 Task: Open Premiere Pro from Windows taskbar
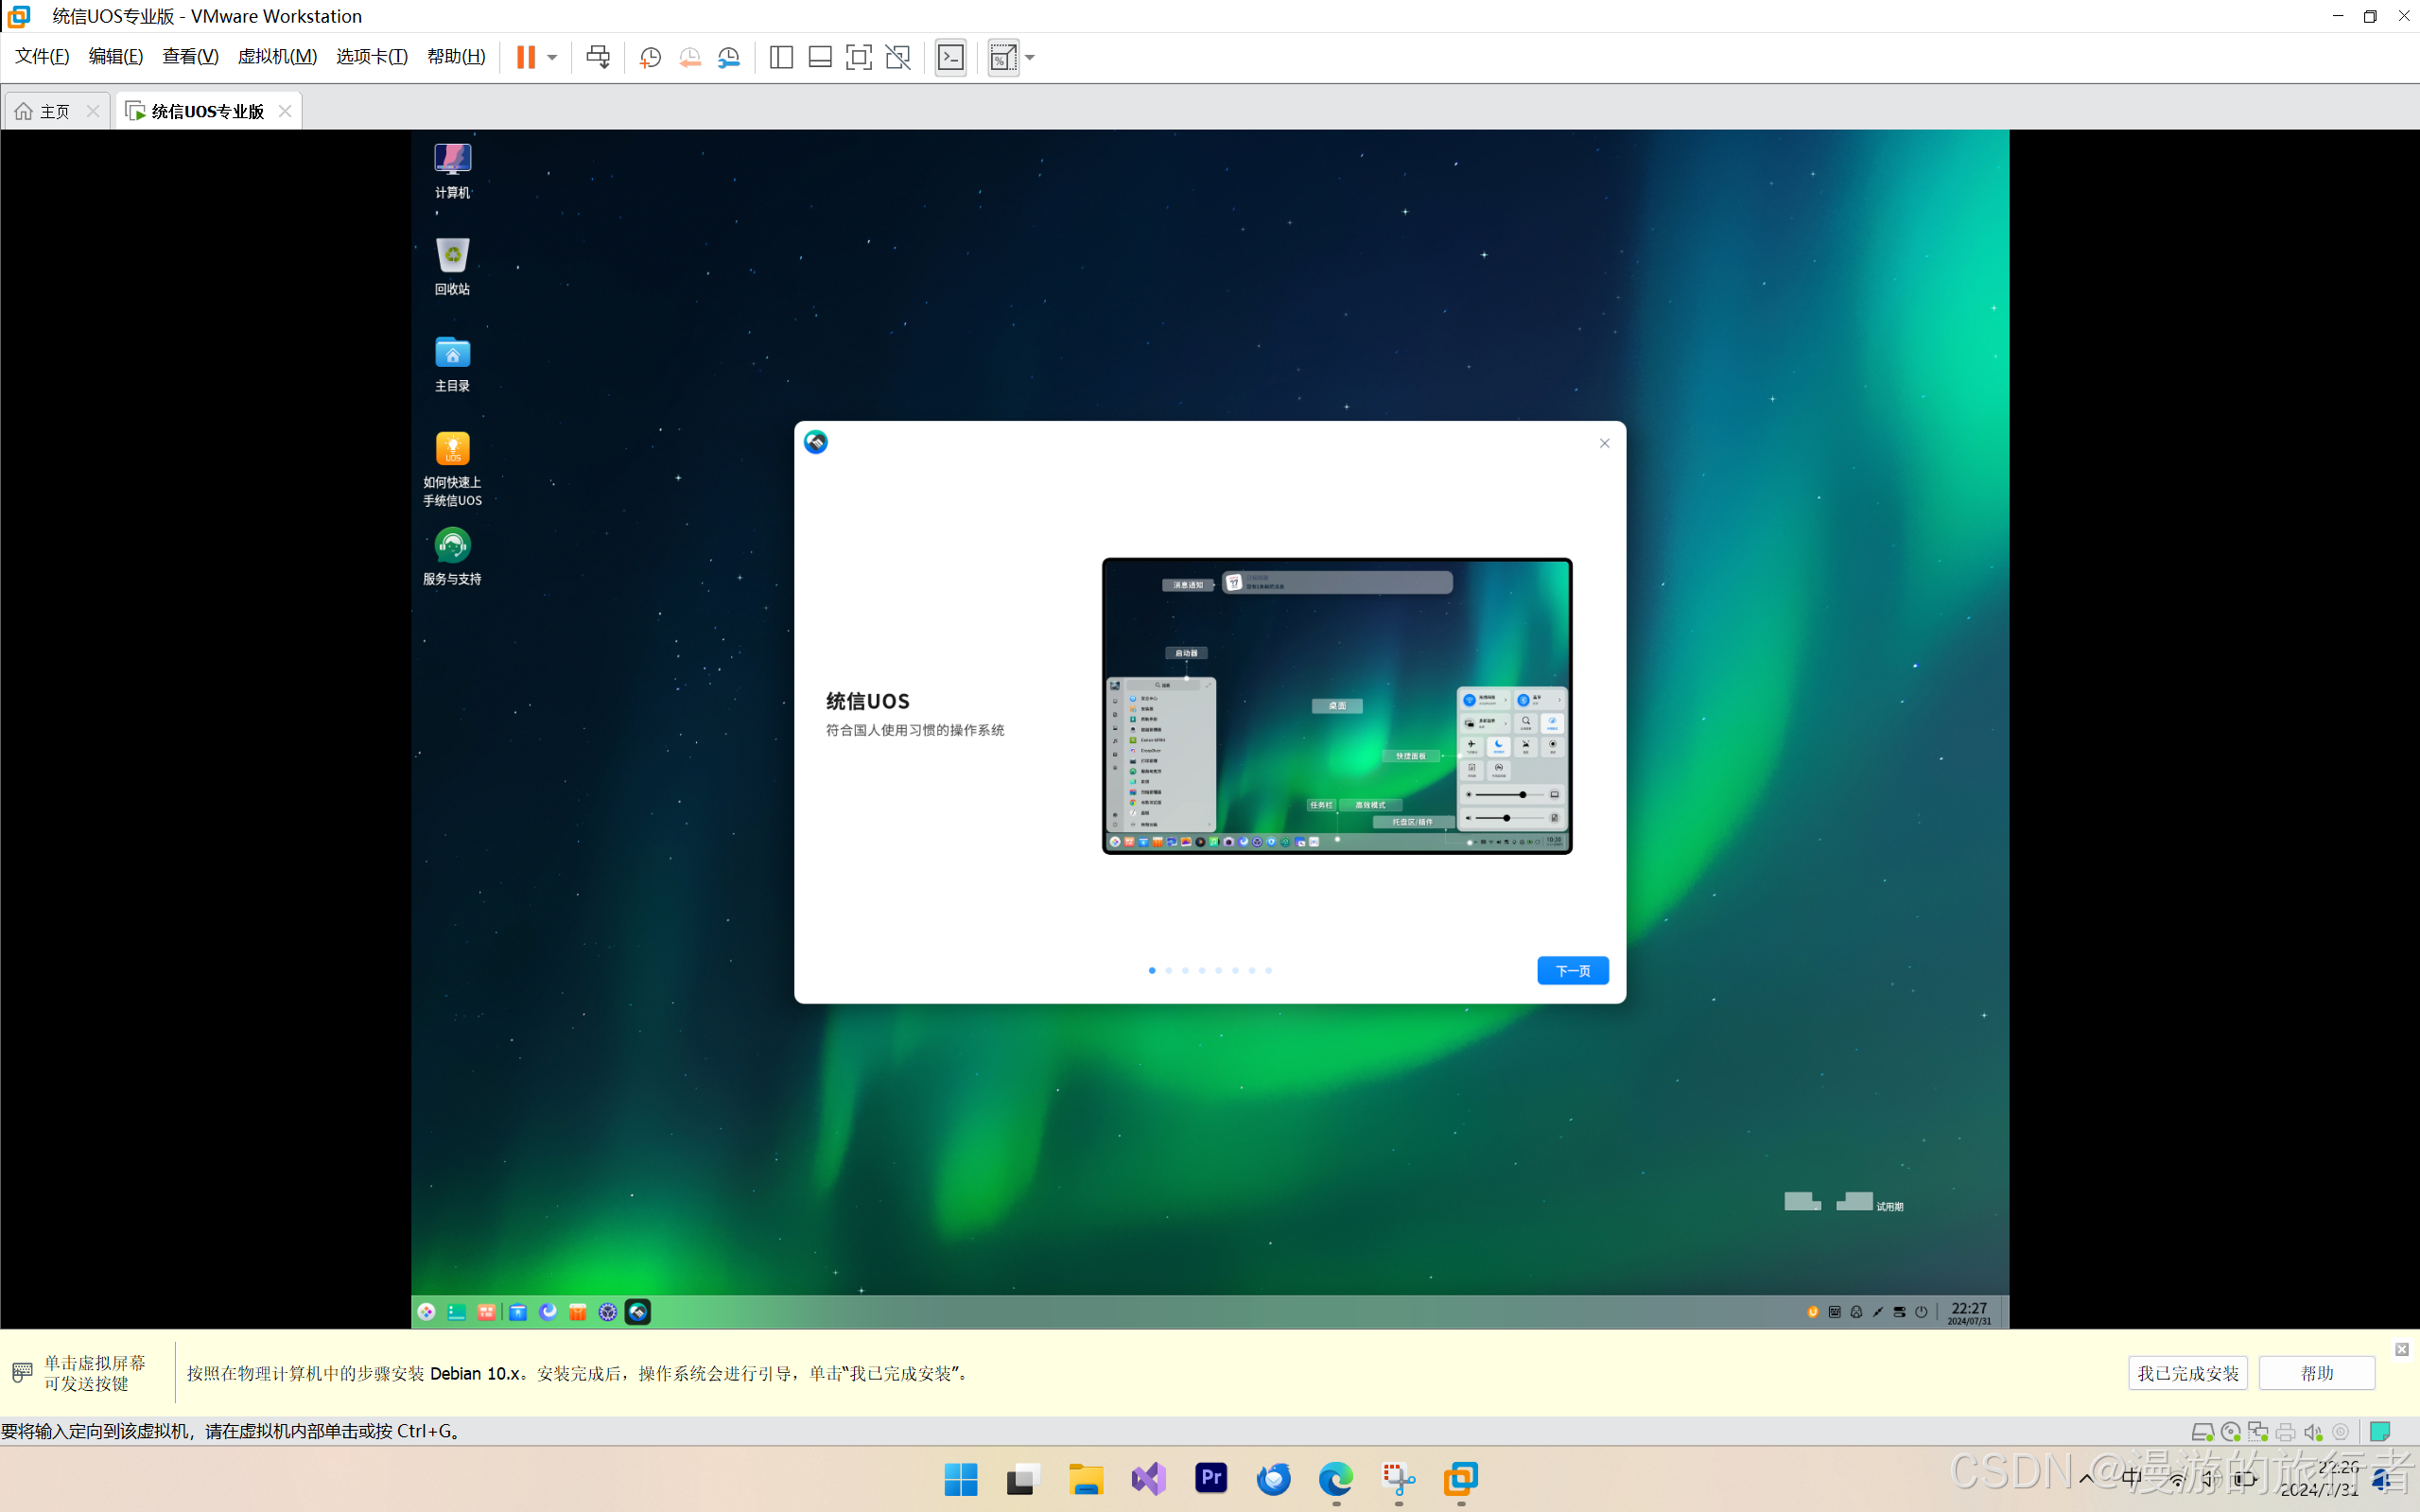[1211, 1479]
